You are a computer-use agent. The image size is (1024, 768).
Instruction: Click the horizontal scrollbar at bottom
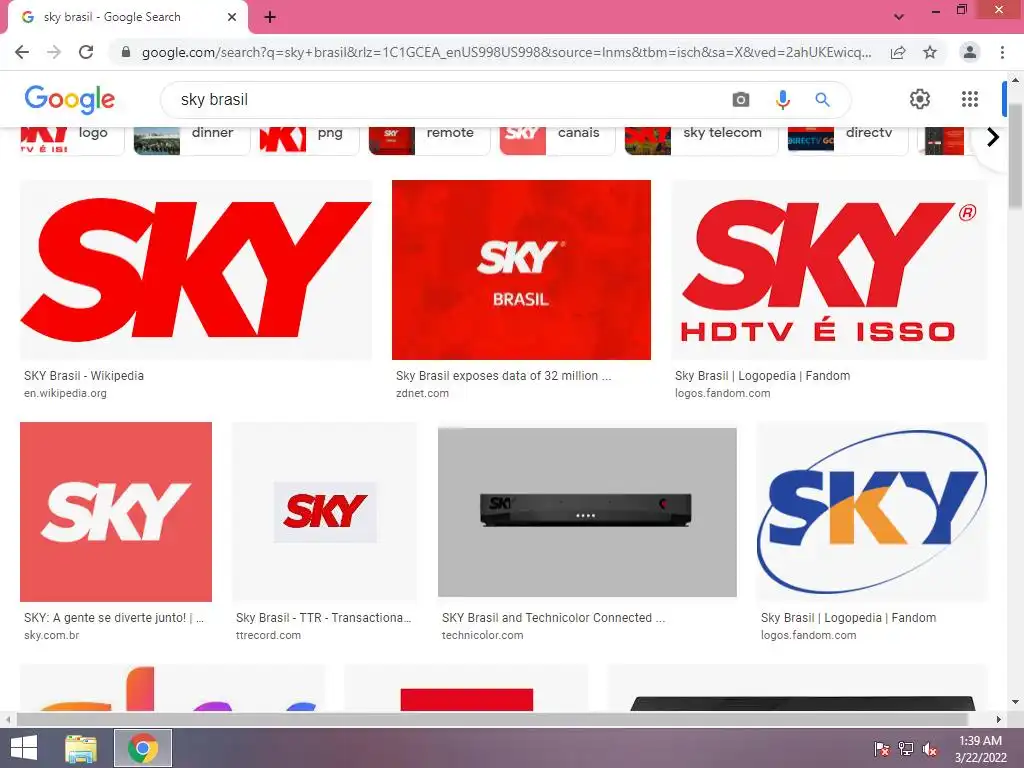click(491, 720)
